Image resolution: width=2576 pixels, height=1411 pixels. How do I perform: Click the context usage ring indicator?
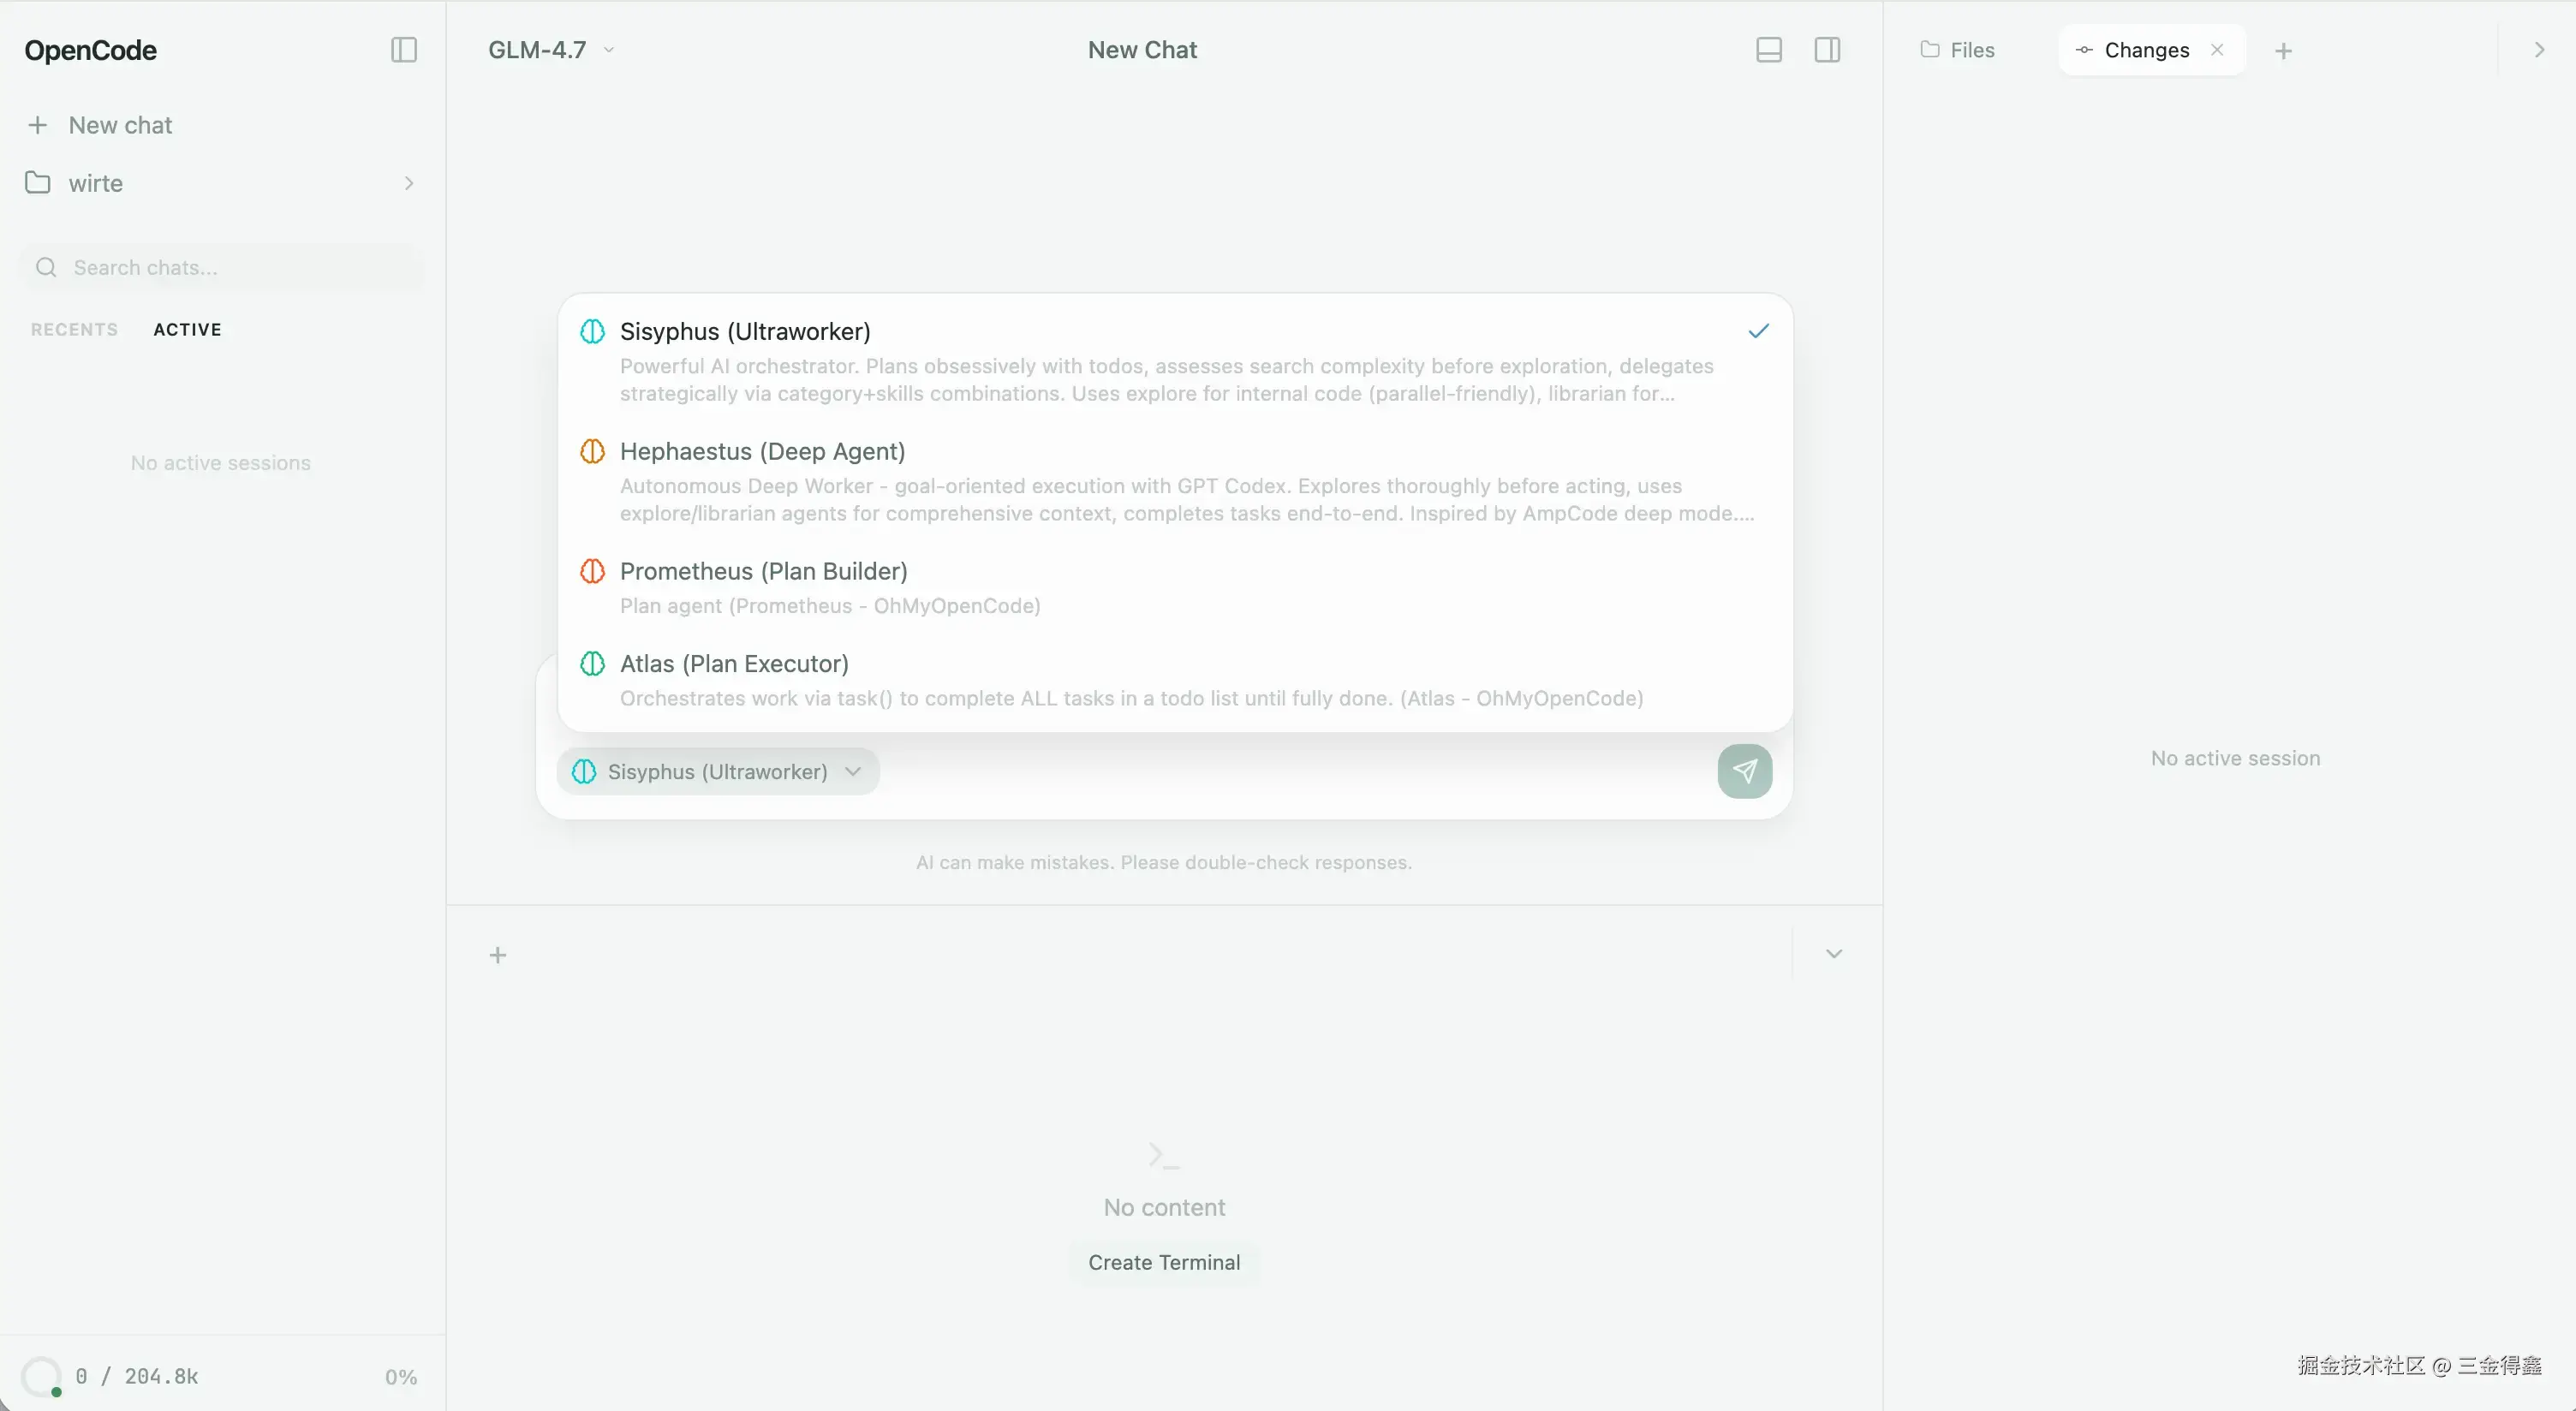41,1376
